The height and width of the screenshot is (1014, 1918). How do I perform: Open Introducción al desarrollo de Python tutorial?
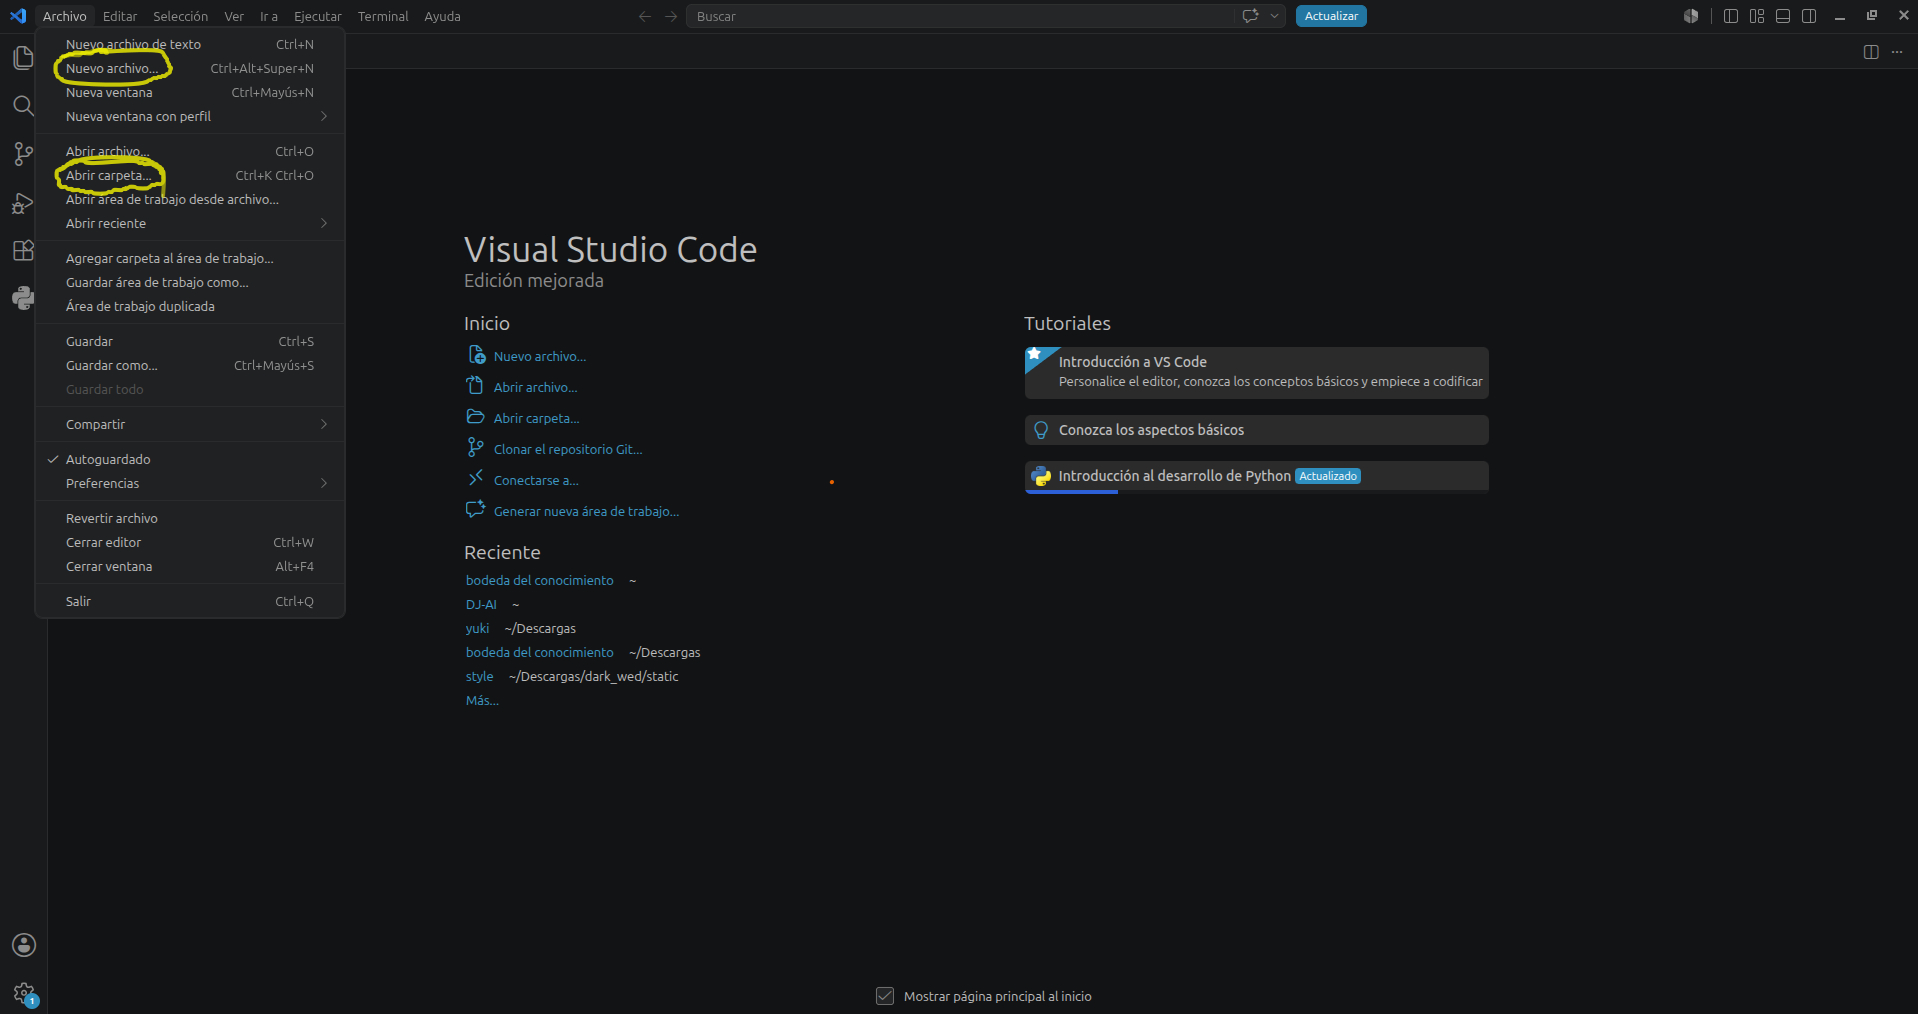1257,476
